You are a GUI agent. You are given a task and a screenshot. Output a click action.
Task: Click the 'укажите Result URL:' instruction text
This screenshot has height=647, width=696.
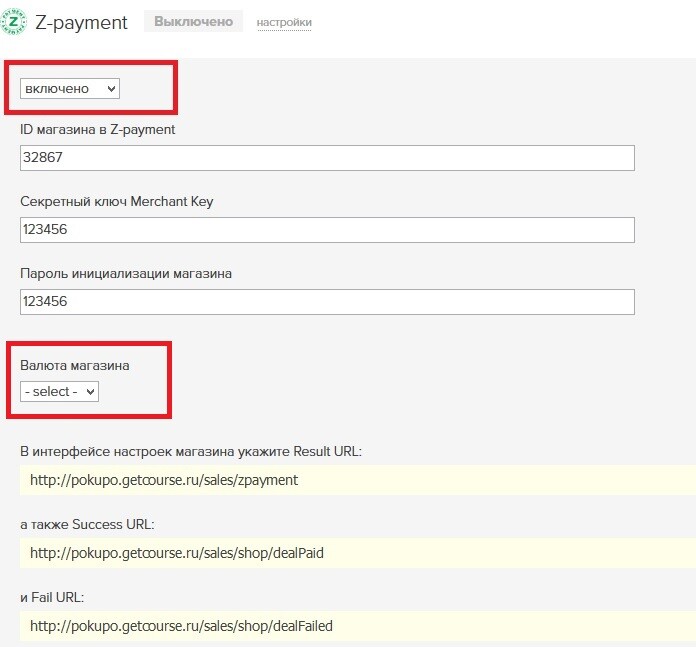[x=300, y=451]
